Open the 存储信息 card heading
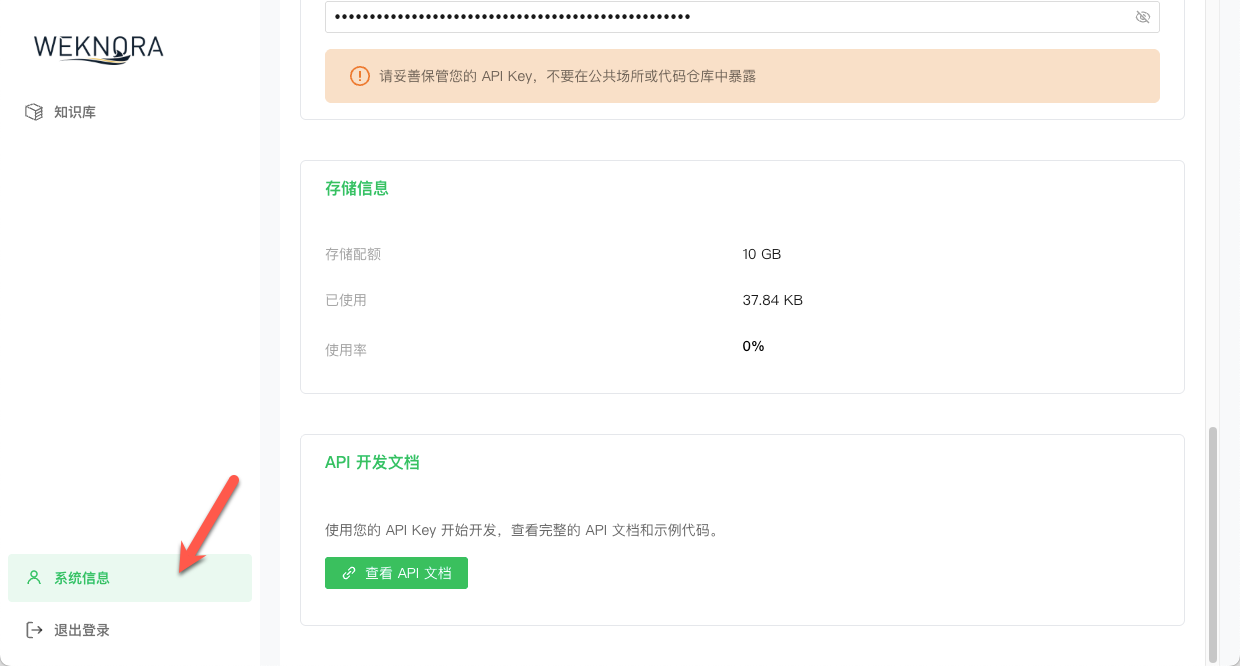Screen dimensions: 1240x666 coord(357,188)
